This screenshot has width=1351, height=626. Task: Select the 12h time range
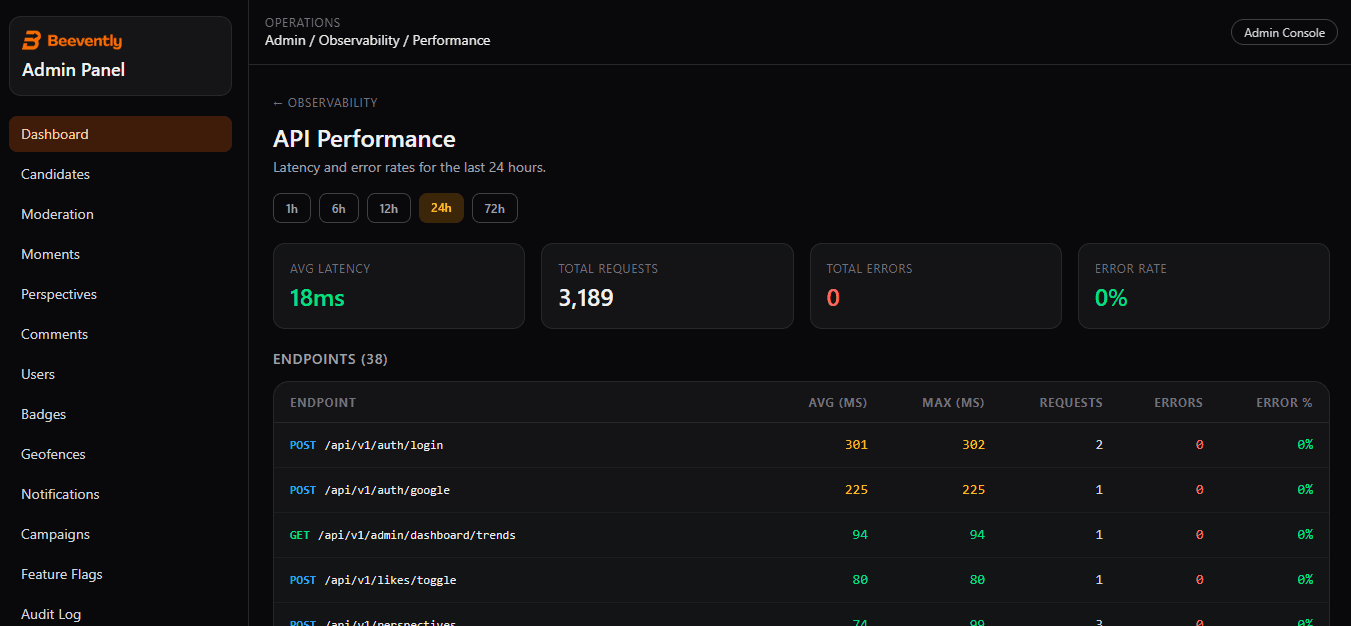click(x=389, y=208)
